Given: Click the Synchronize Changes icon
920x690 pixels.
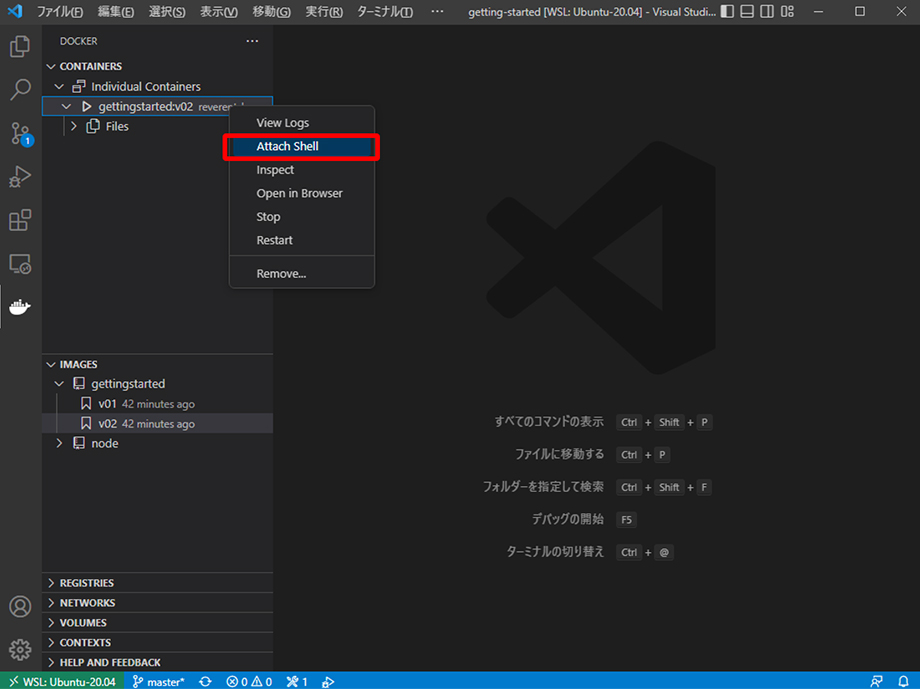Looking at the screenshot, I should [x=205, y=682].
